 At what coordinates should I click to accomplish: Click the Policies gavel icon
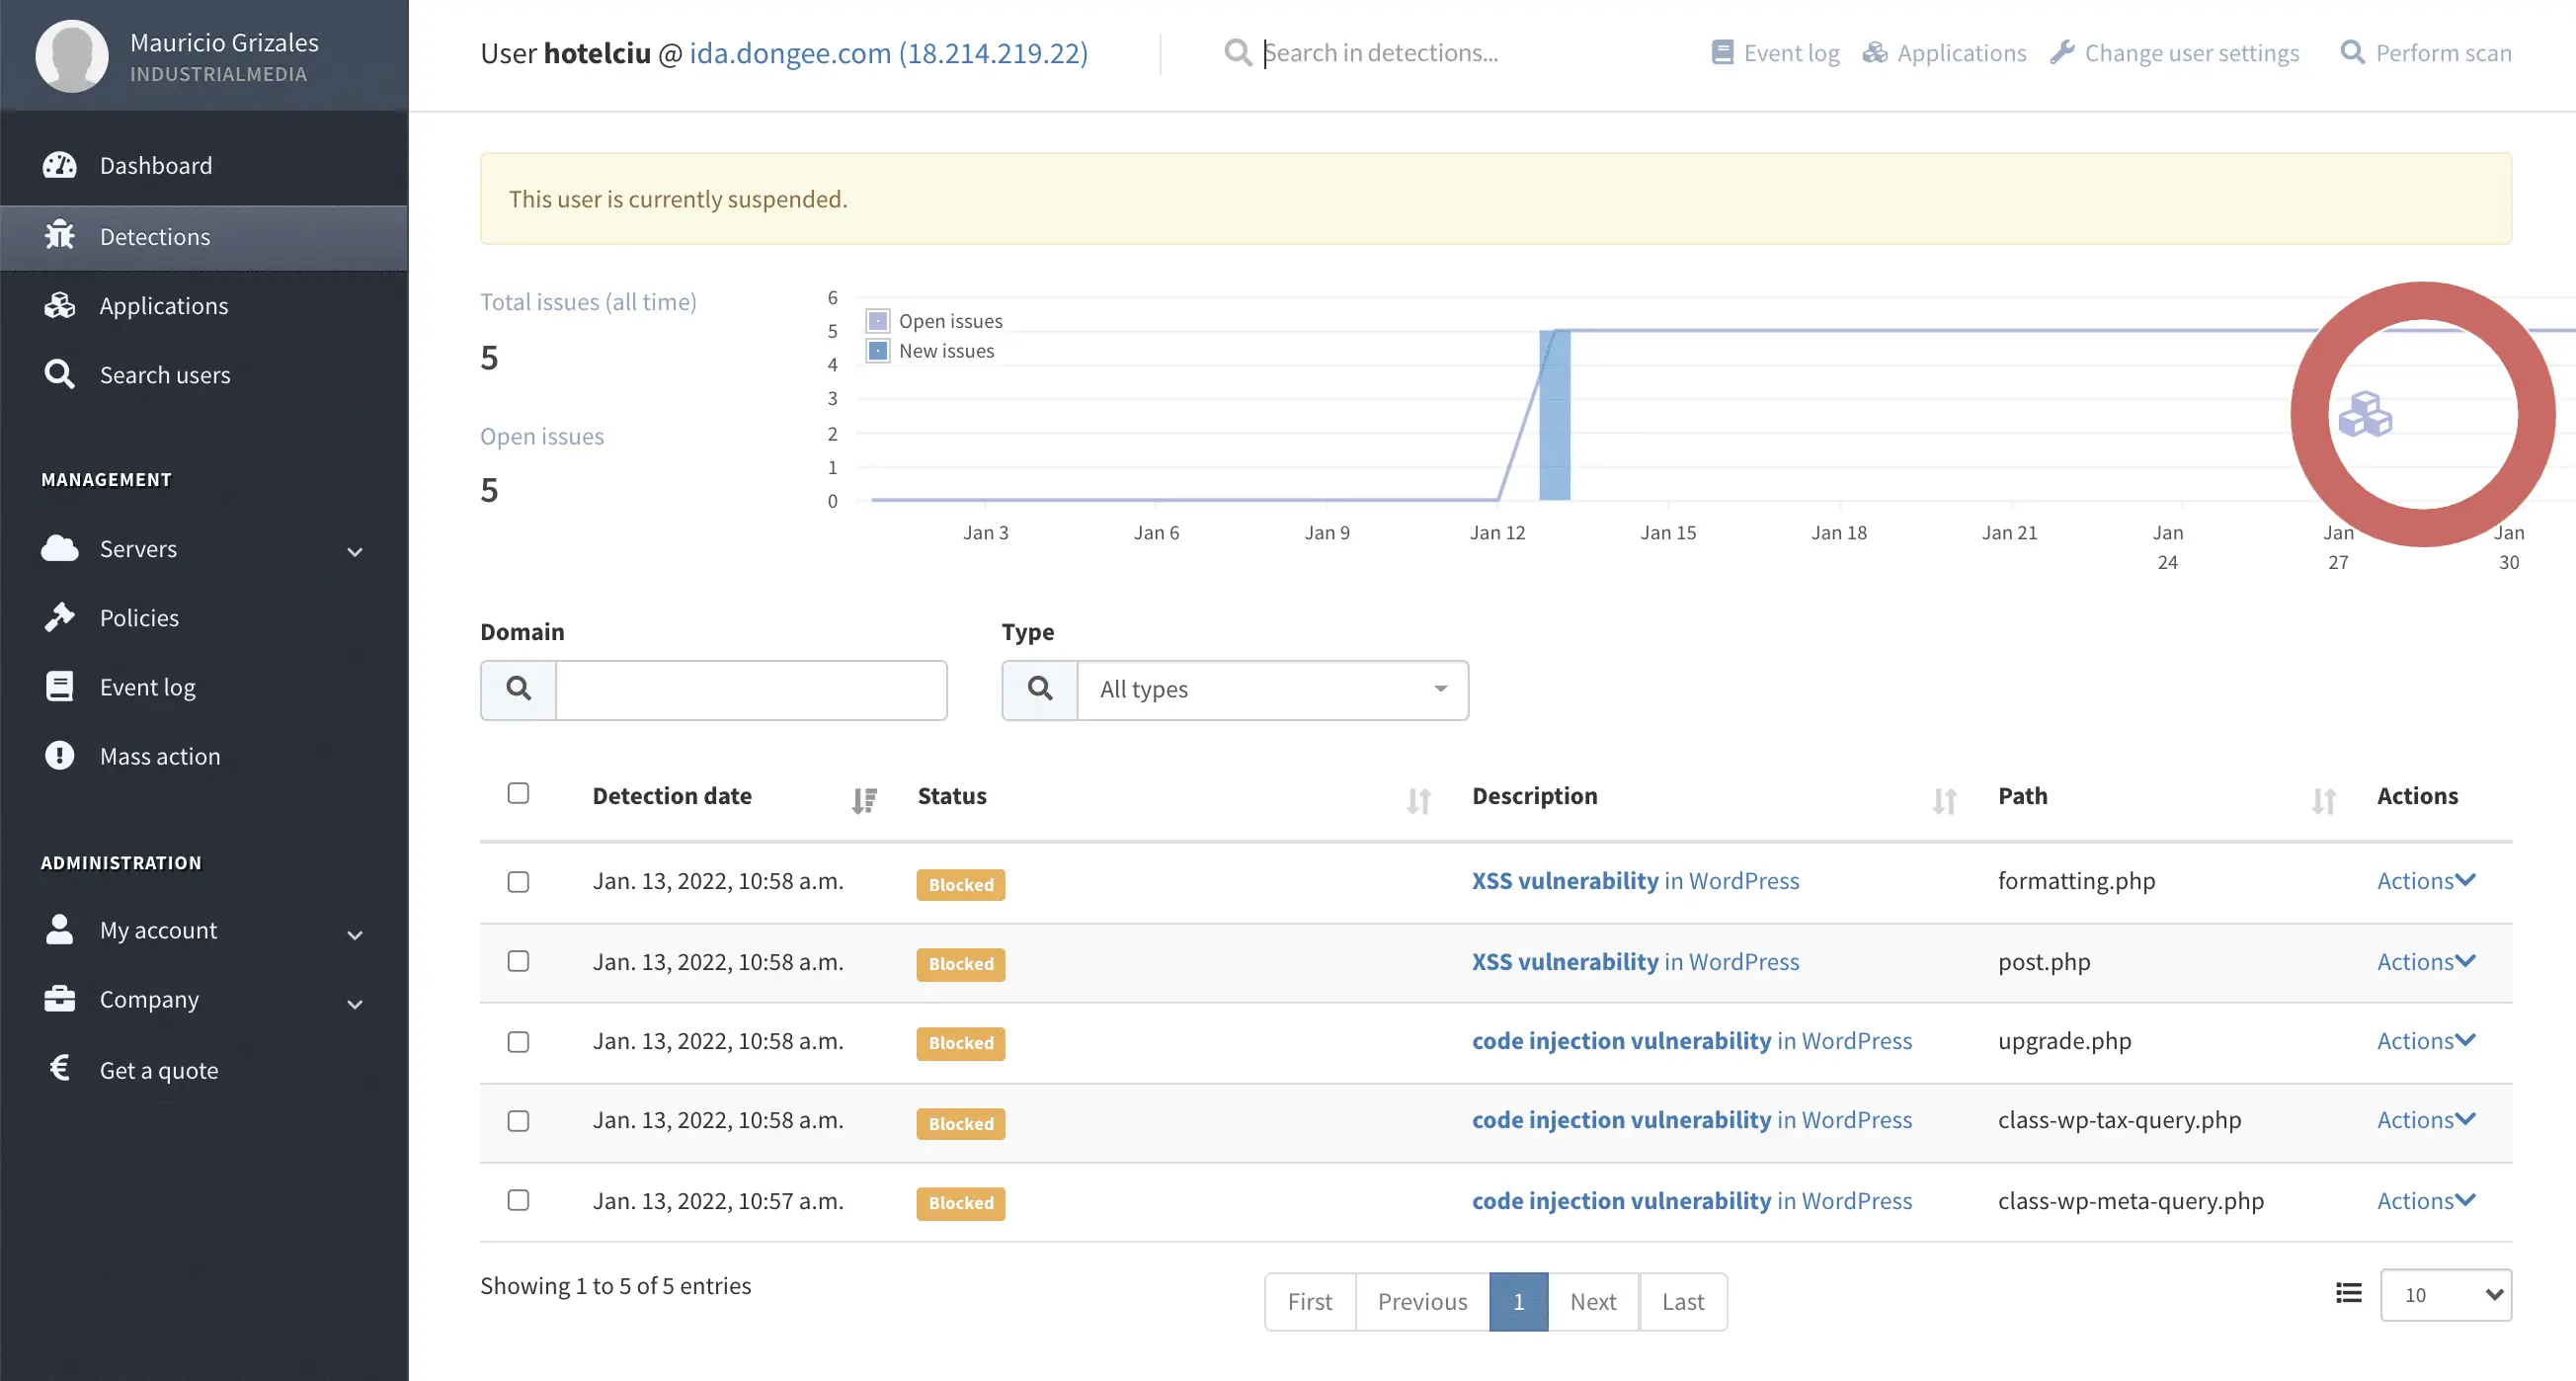coord(60,617)
